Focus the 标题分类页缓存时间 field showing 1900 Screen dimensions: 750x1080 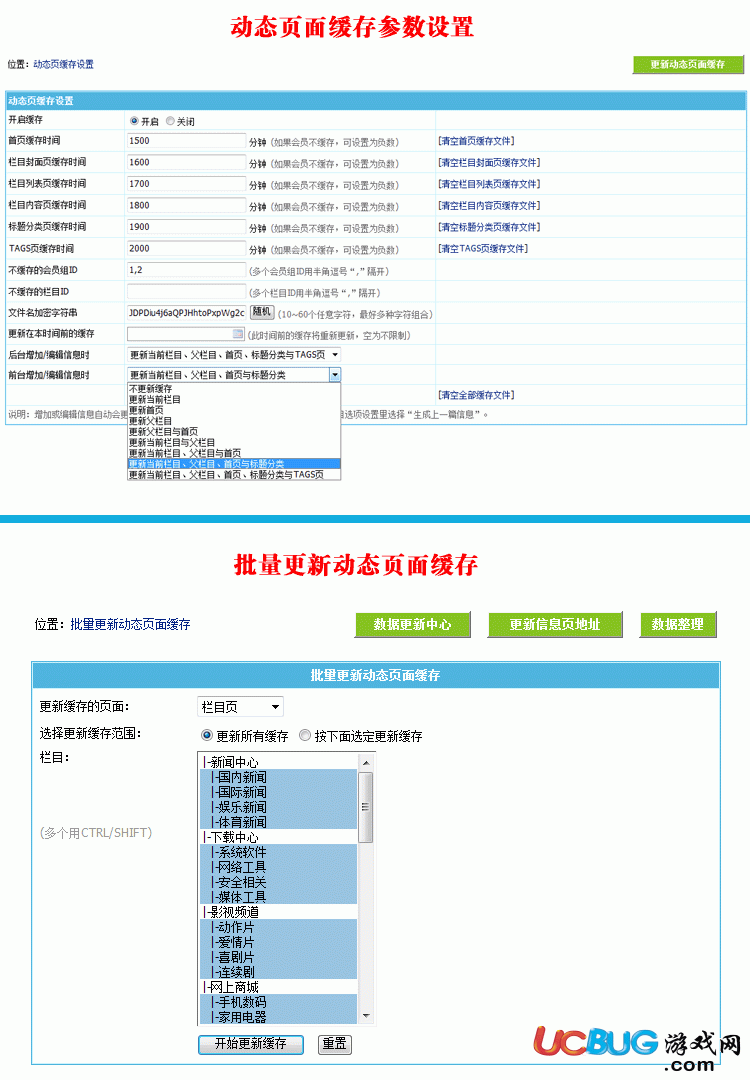point(186,227)
